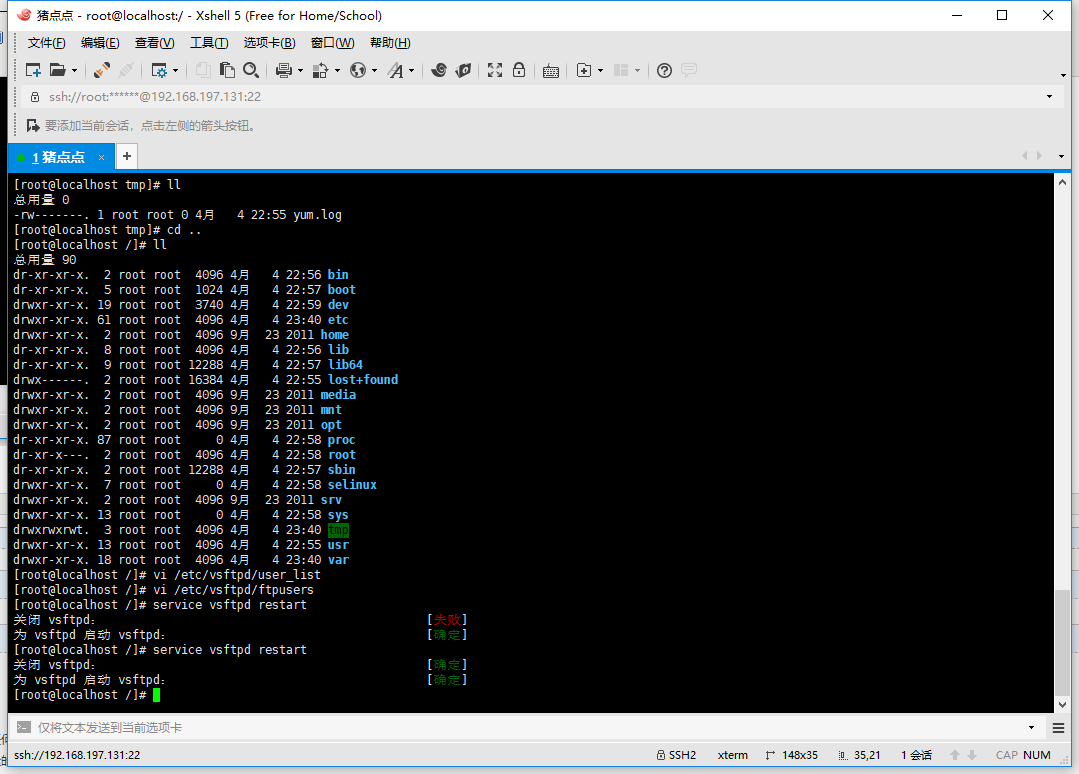Click the terminal scrollbar down arrow
This screenshot has width=1079, height=774.
[x=1062, y=705]
